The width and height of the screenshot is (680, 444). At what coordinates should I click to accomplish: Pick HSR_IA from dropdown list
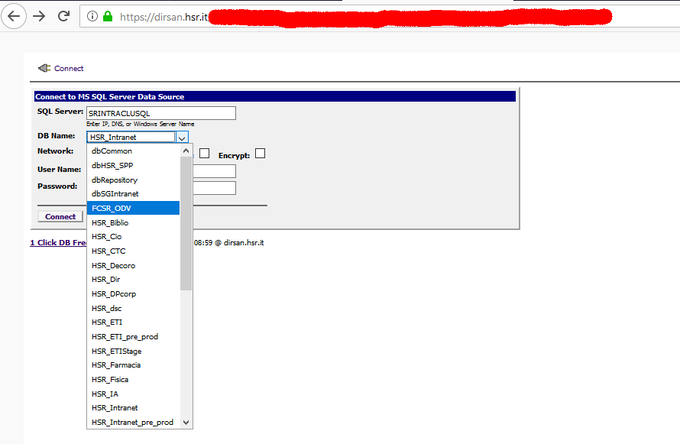coord(133,394)
